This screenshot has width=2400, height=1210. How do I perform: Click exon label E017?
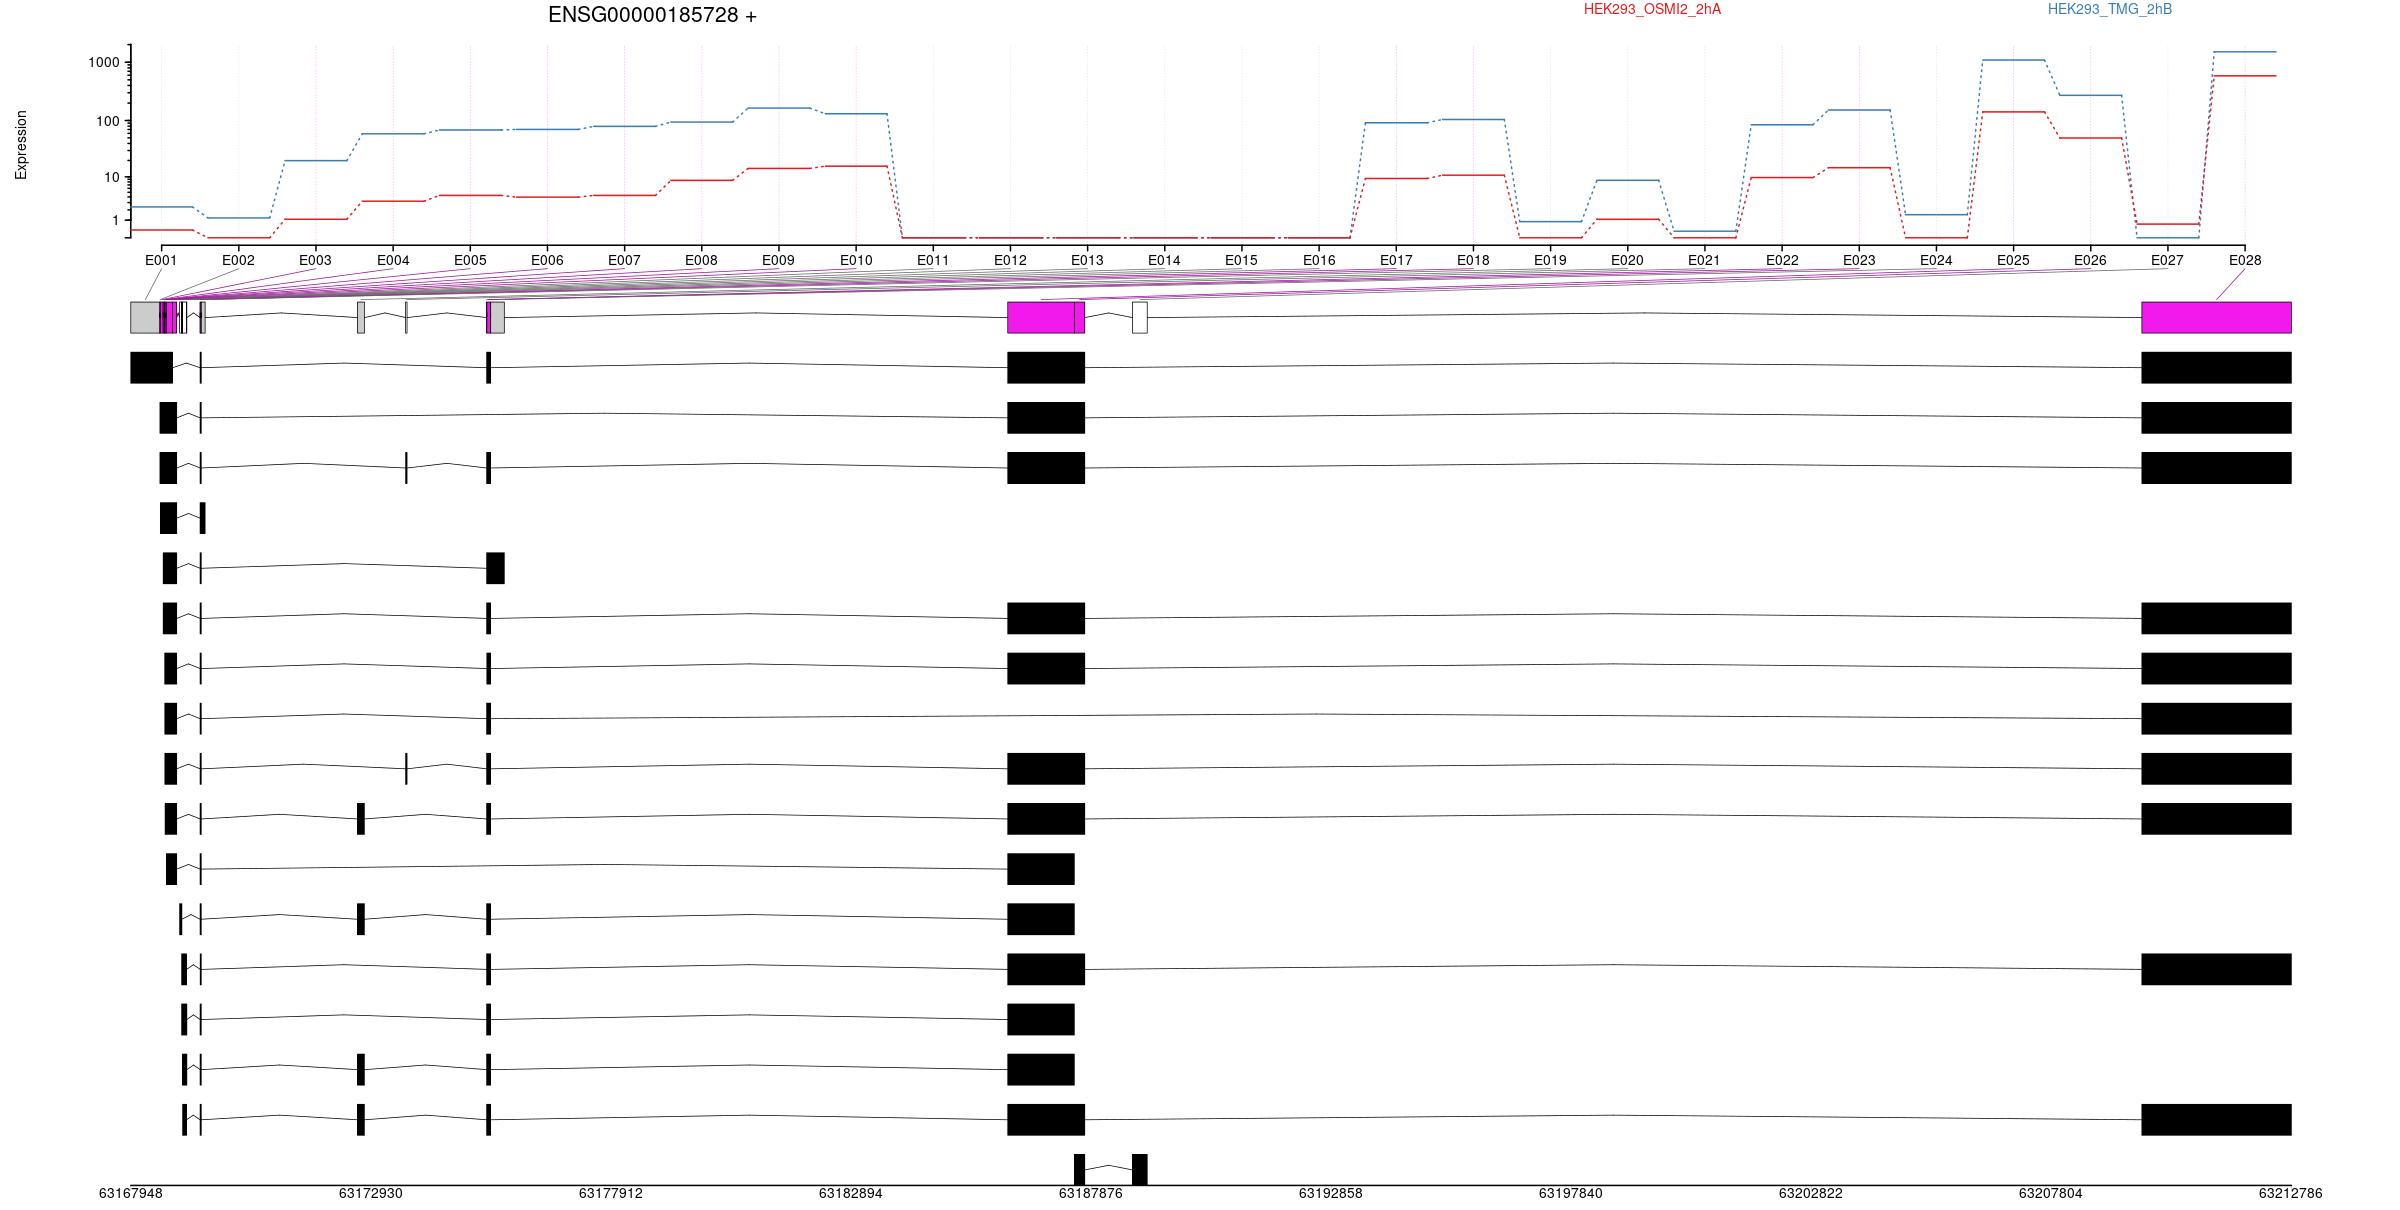[1396, 260]
